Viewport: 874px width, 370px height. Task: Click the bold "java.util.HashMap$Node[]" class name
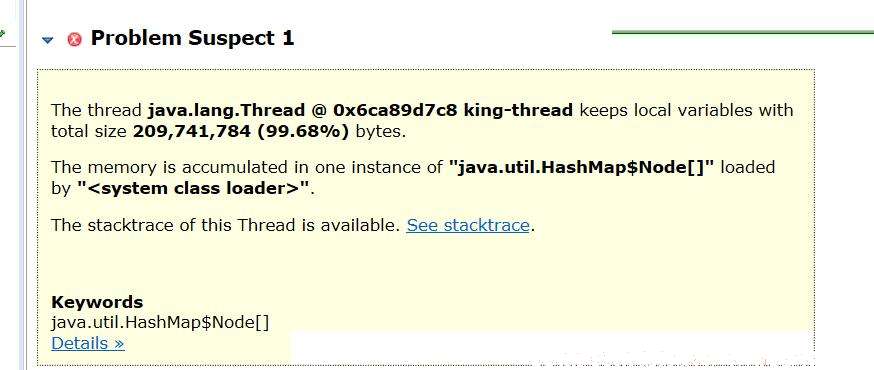581,167
